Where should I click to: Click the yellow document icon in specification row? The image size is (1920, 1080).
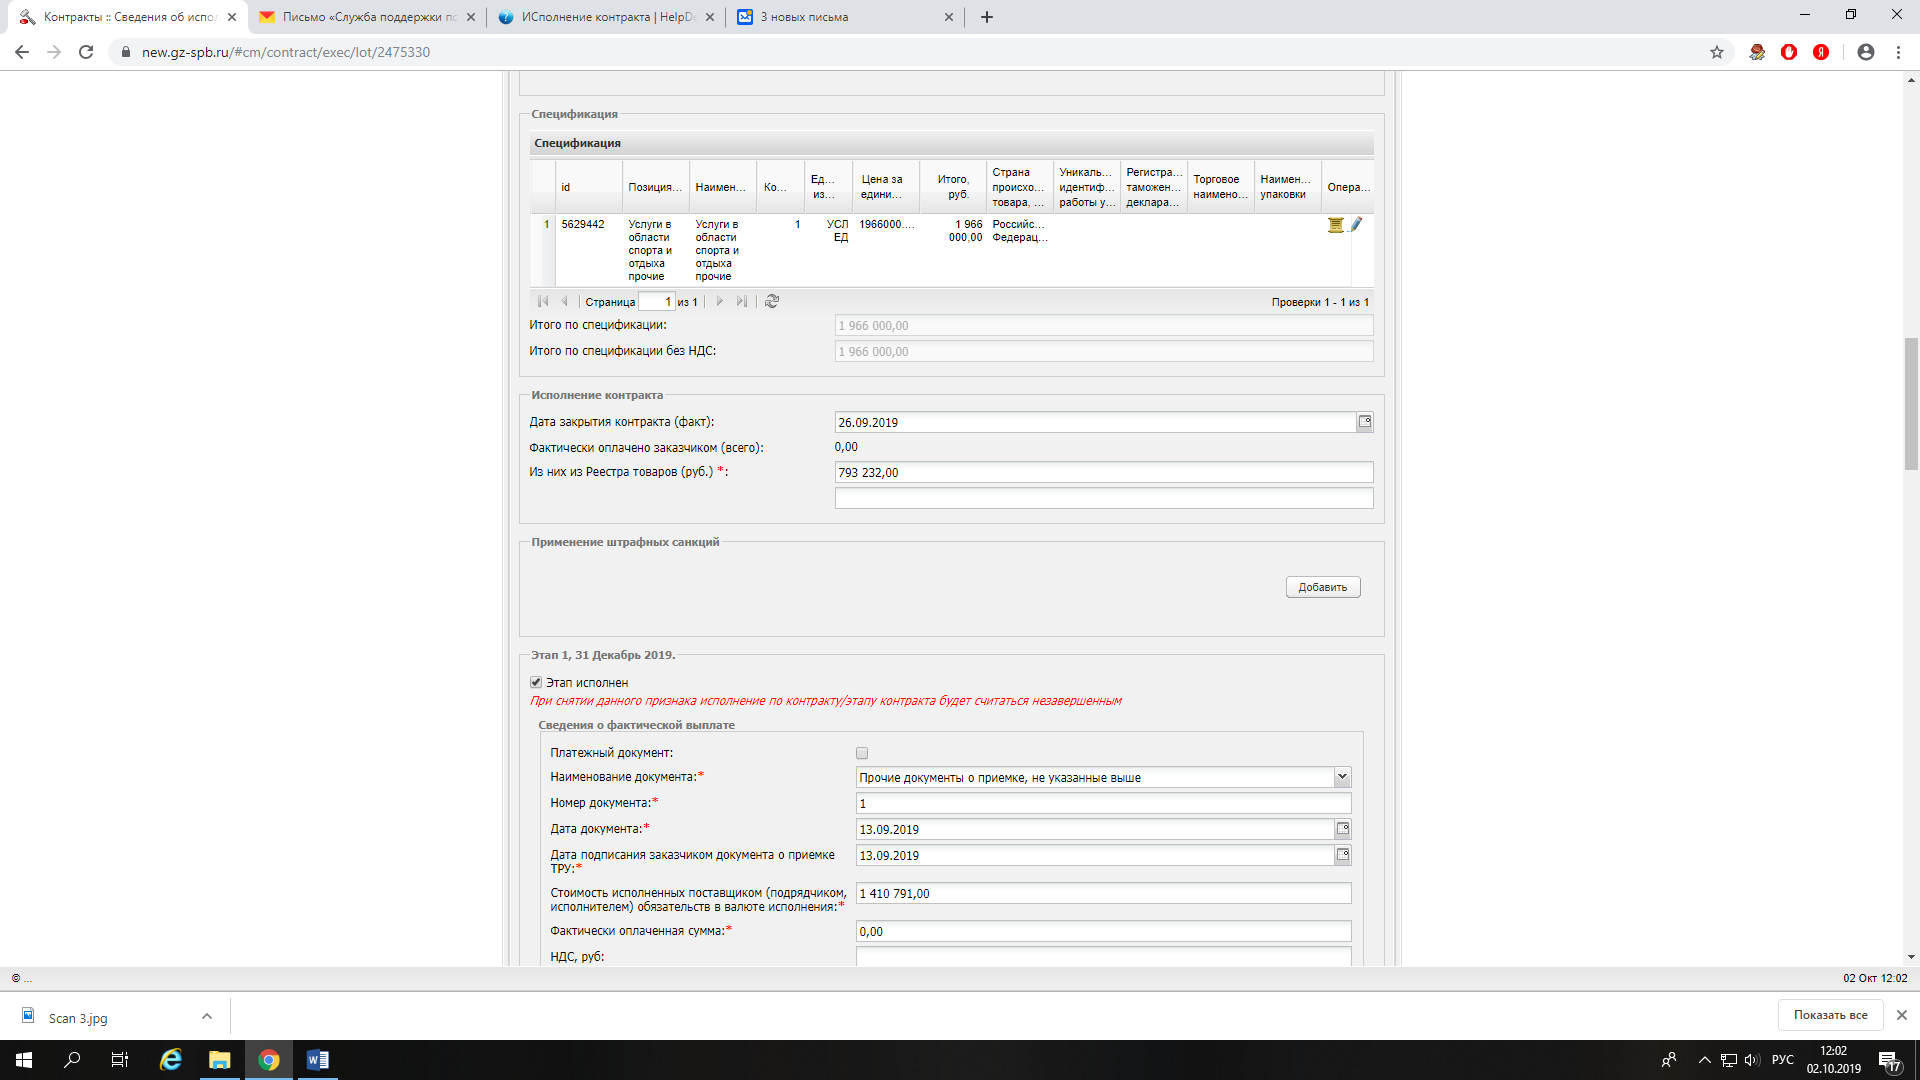point(1335,225)
